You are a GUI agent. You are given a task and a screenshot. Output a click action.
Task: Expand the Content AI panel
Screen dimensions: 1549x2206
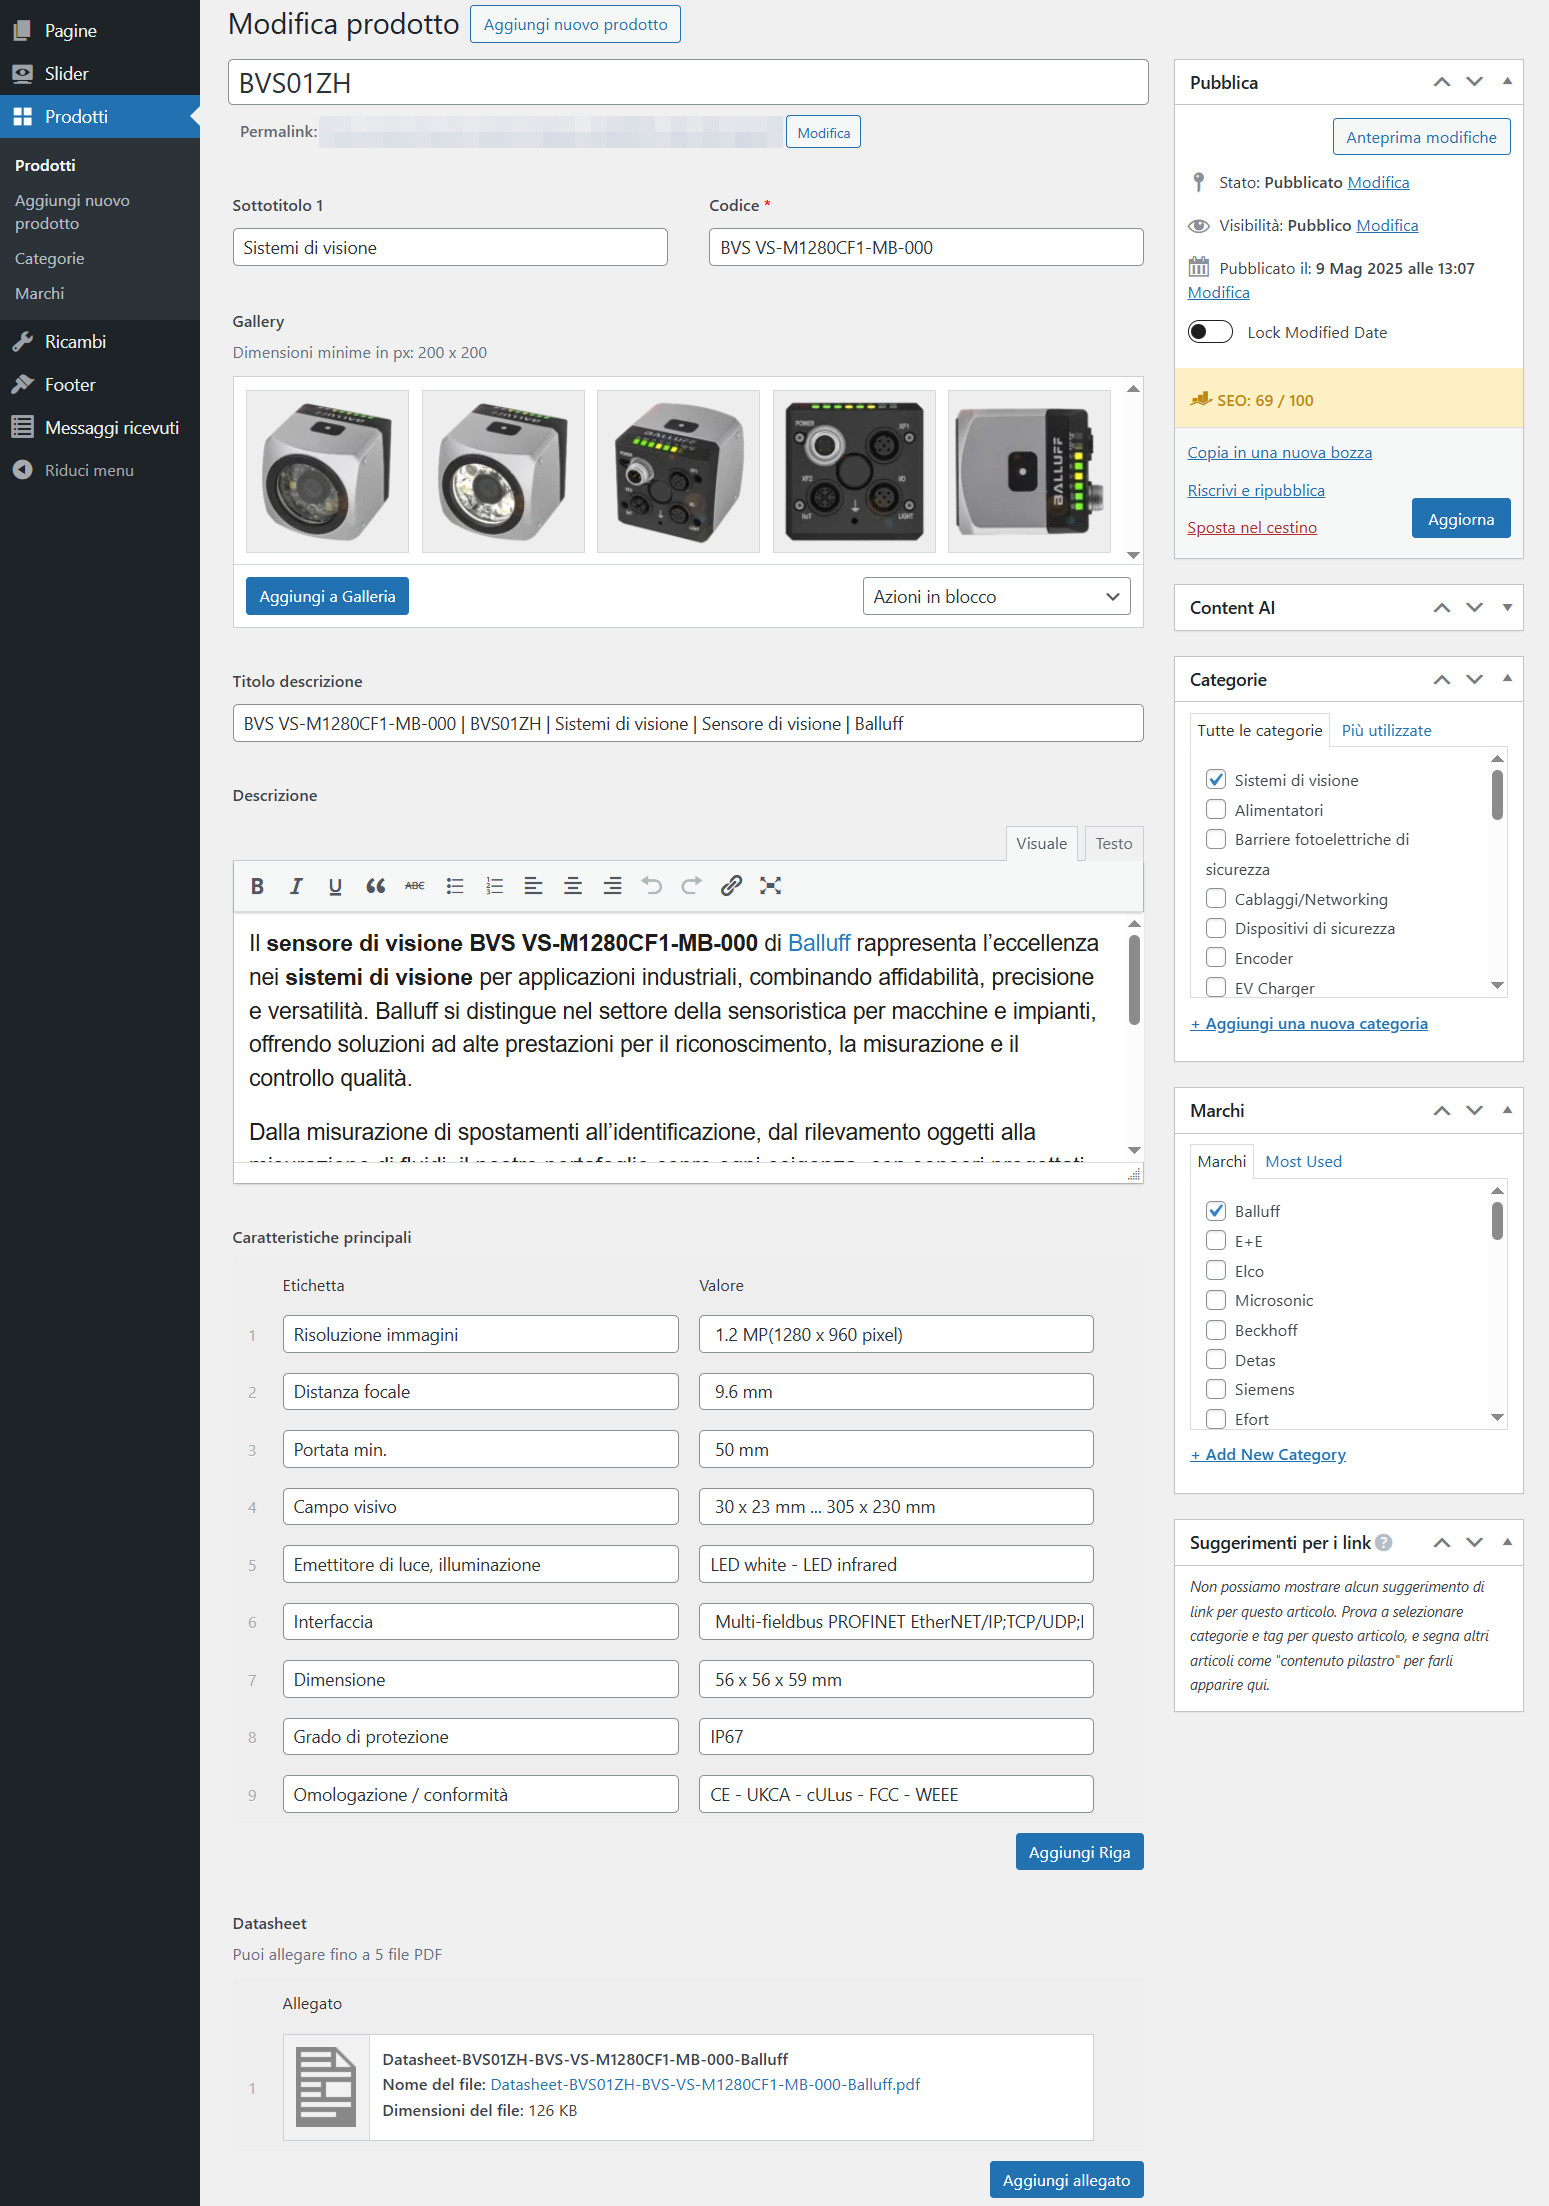[1506, 608]
